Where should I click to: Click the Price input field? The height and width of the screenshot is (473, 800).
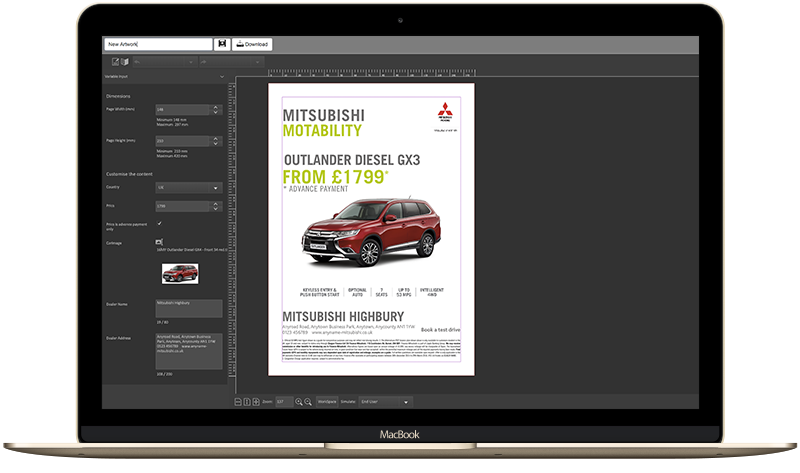[x=183, y=206]
